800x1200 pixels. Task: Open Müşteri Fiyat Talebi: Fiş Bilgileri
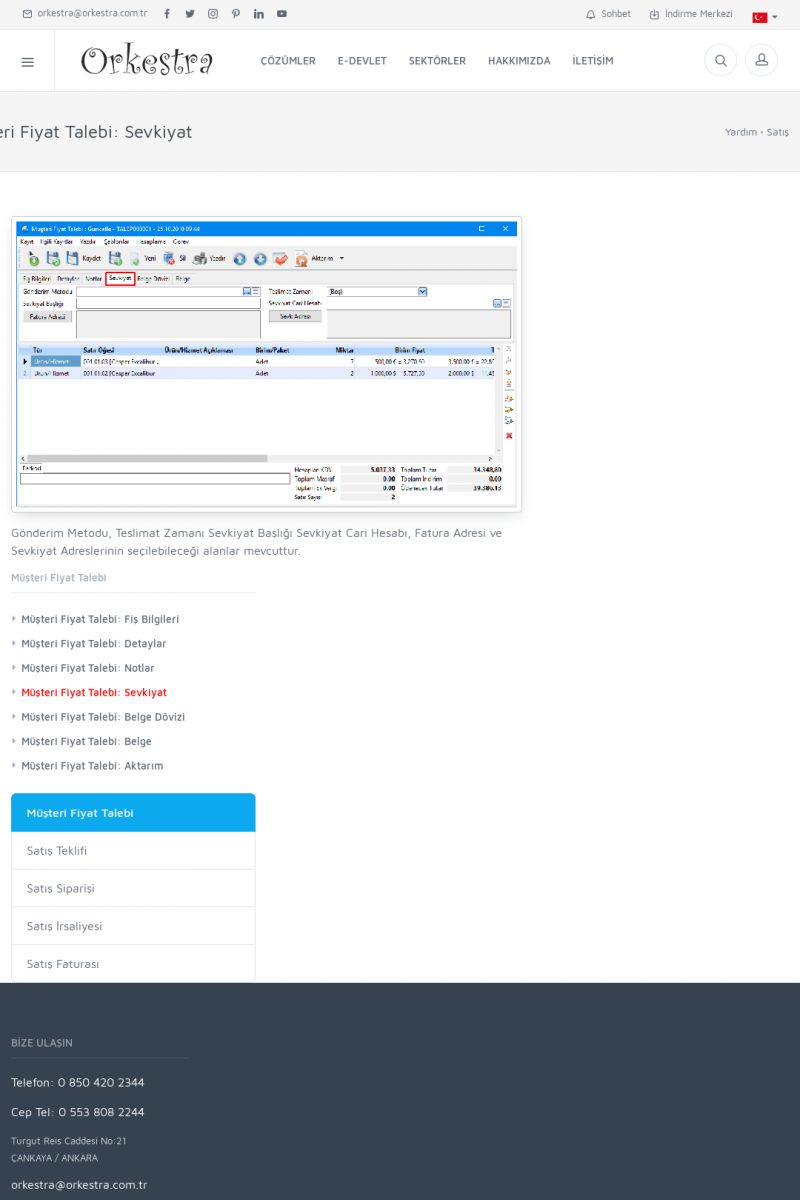100,619
